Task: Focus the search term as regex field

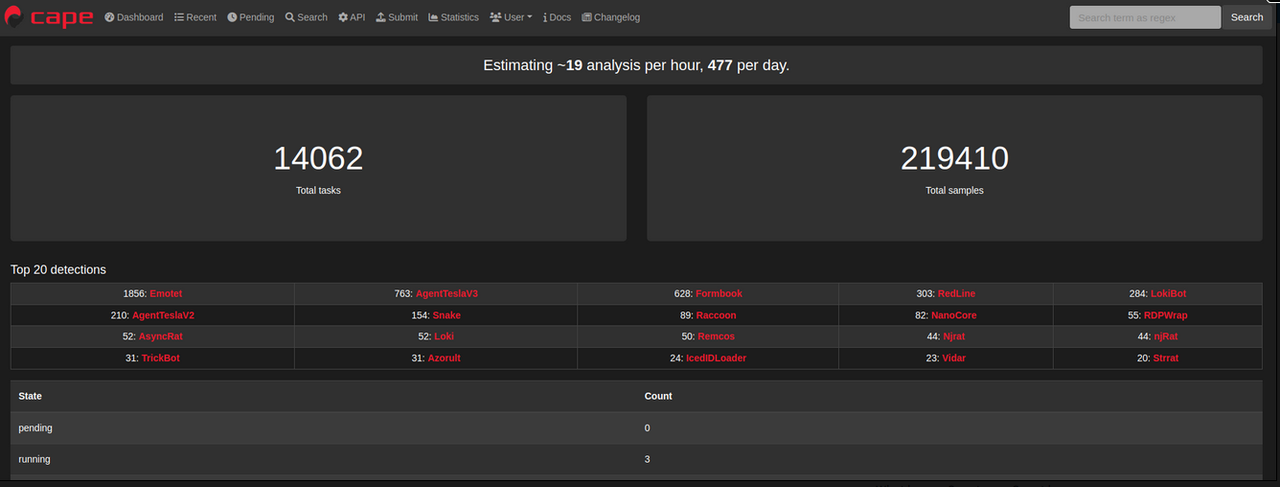Action: (1145, 17)
